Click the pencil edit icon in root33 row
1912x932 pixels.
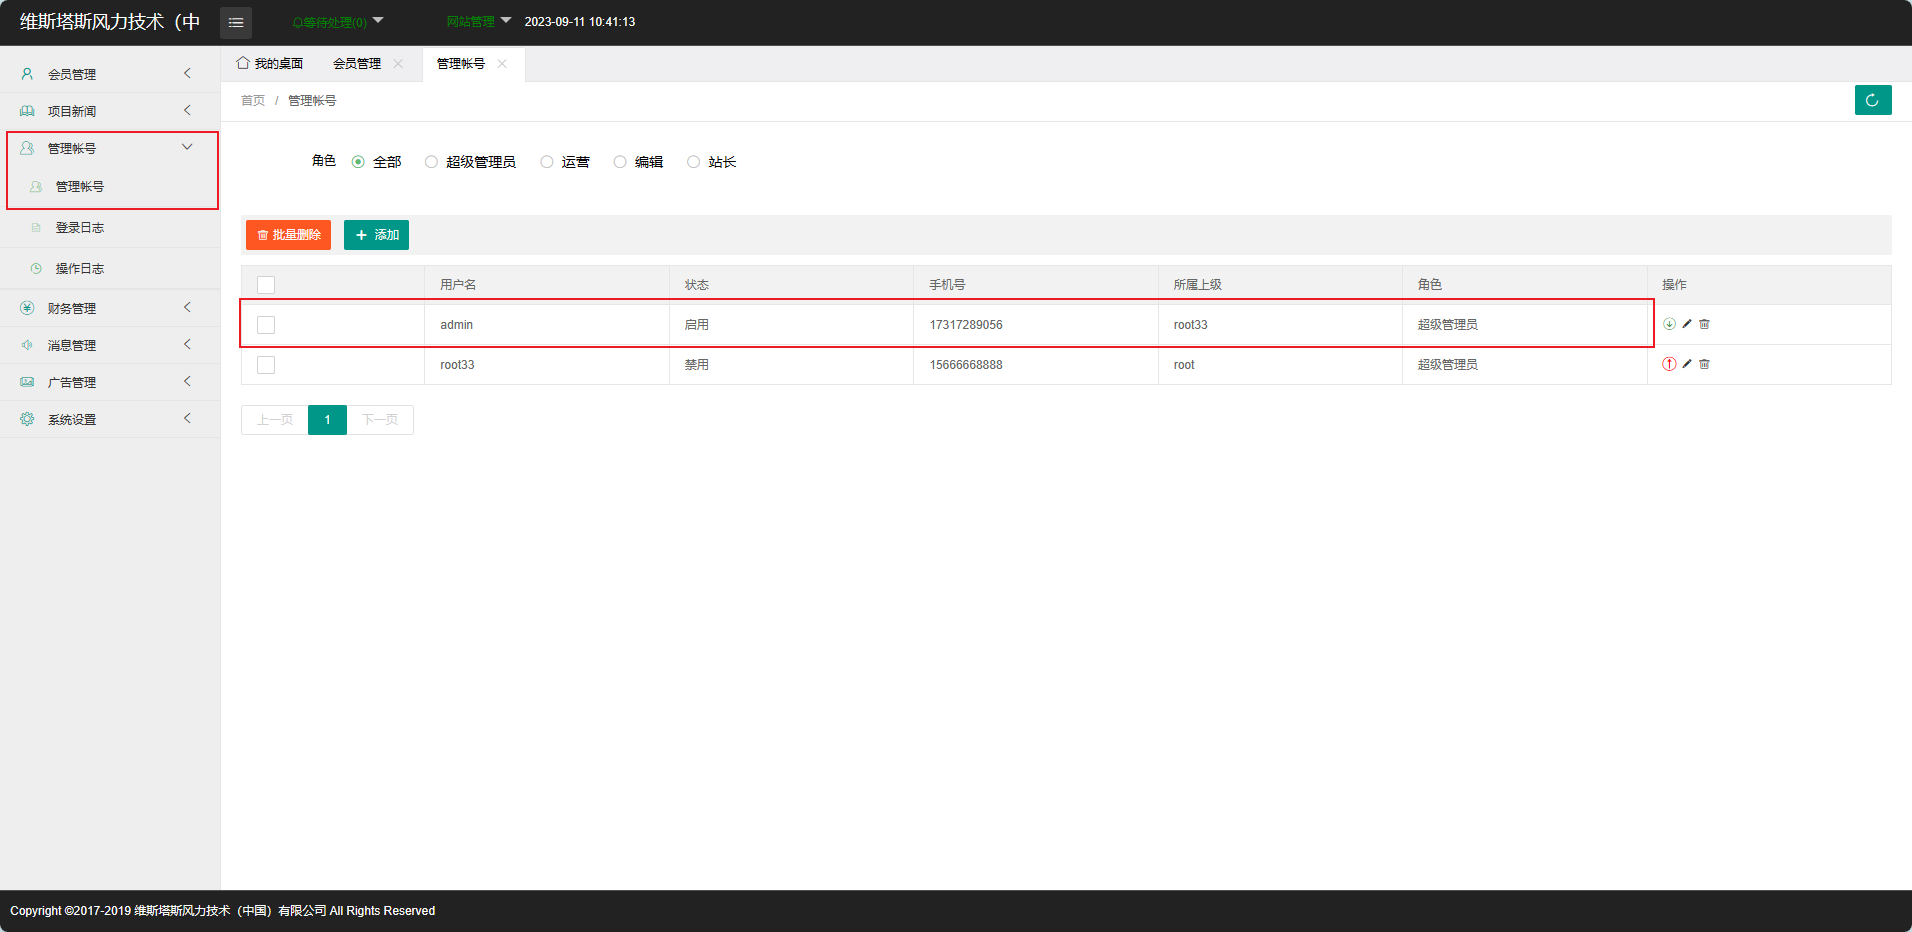click(x=1687, y=364)
